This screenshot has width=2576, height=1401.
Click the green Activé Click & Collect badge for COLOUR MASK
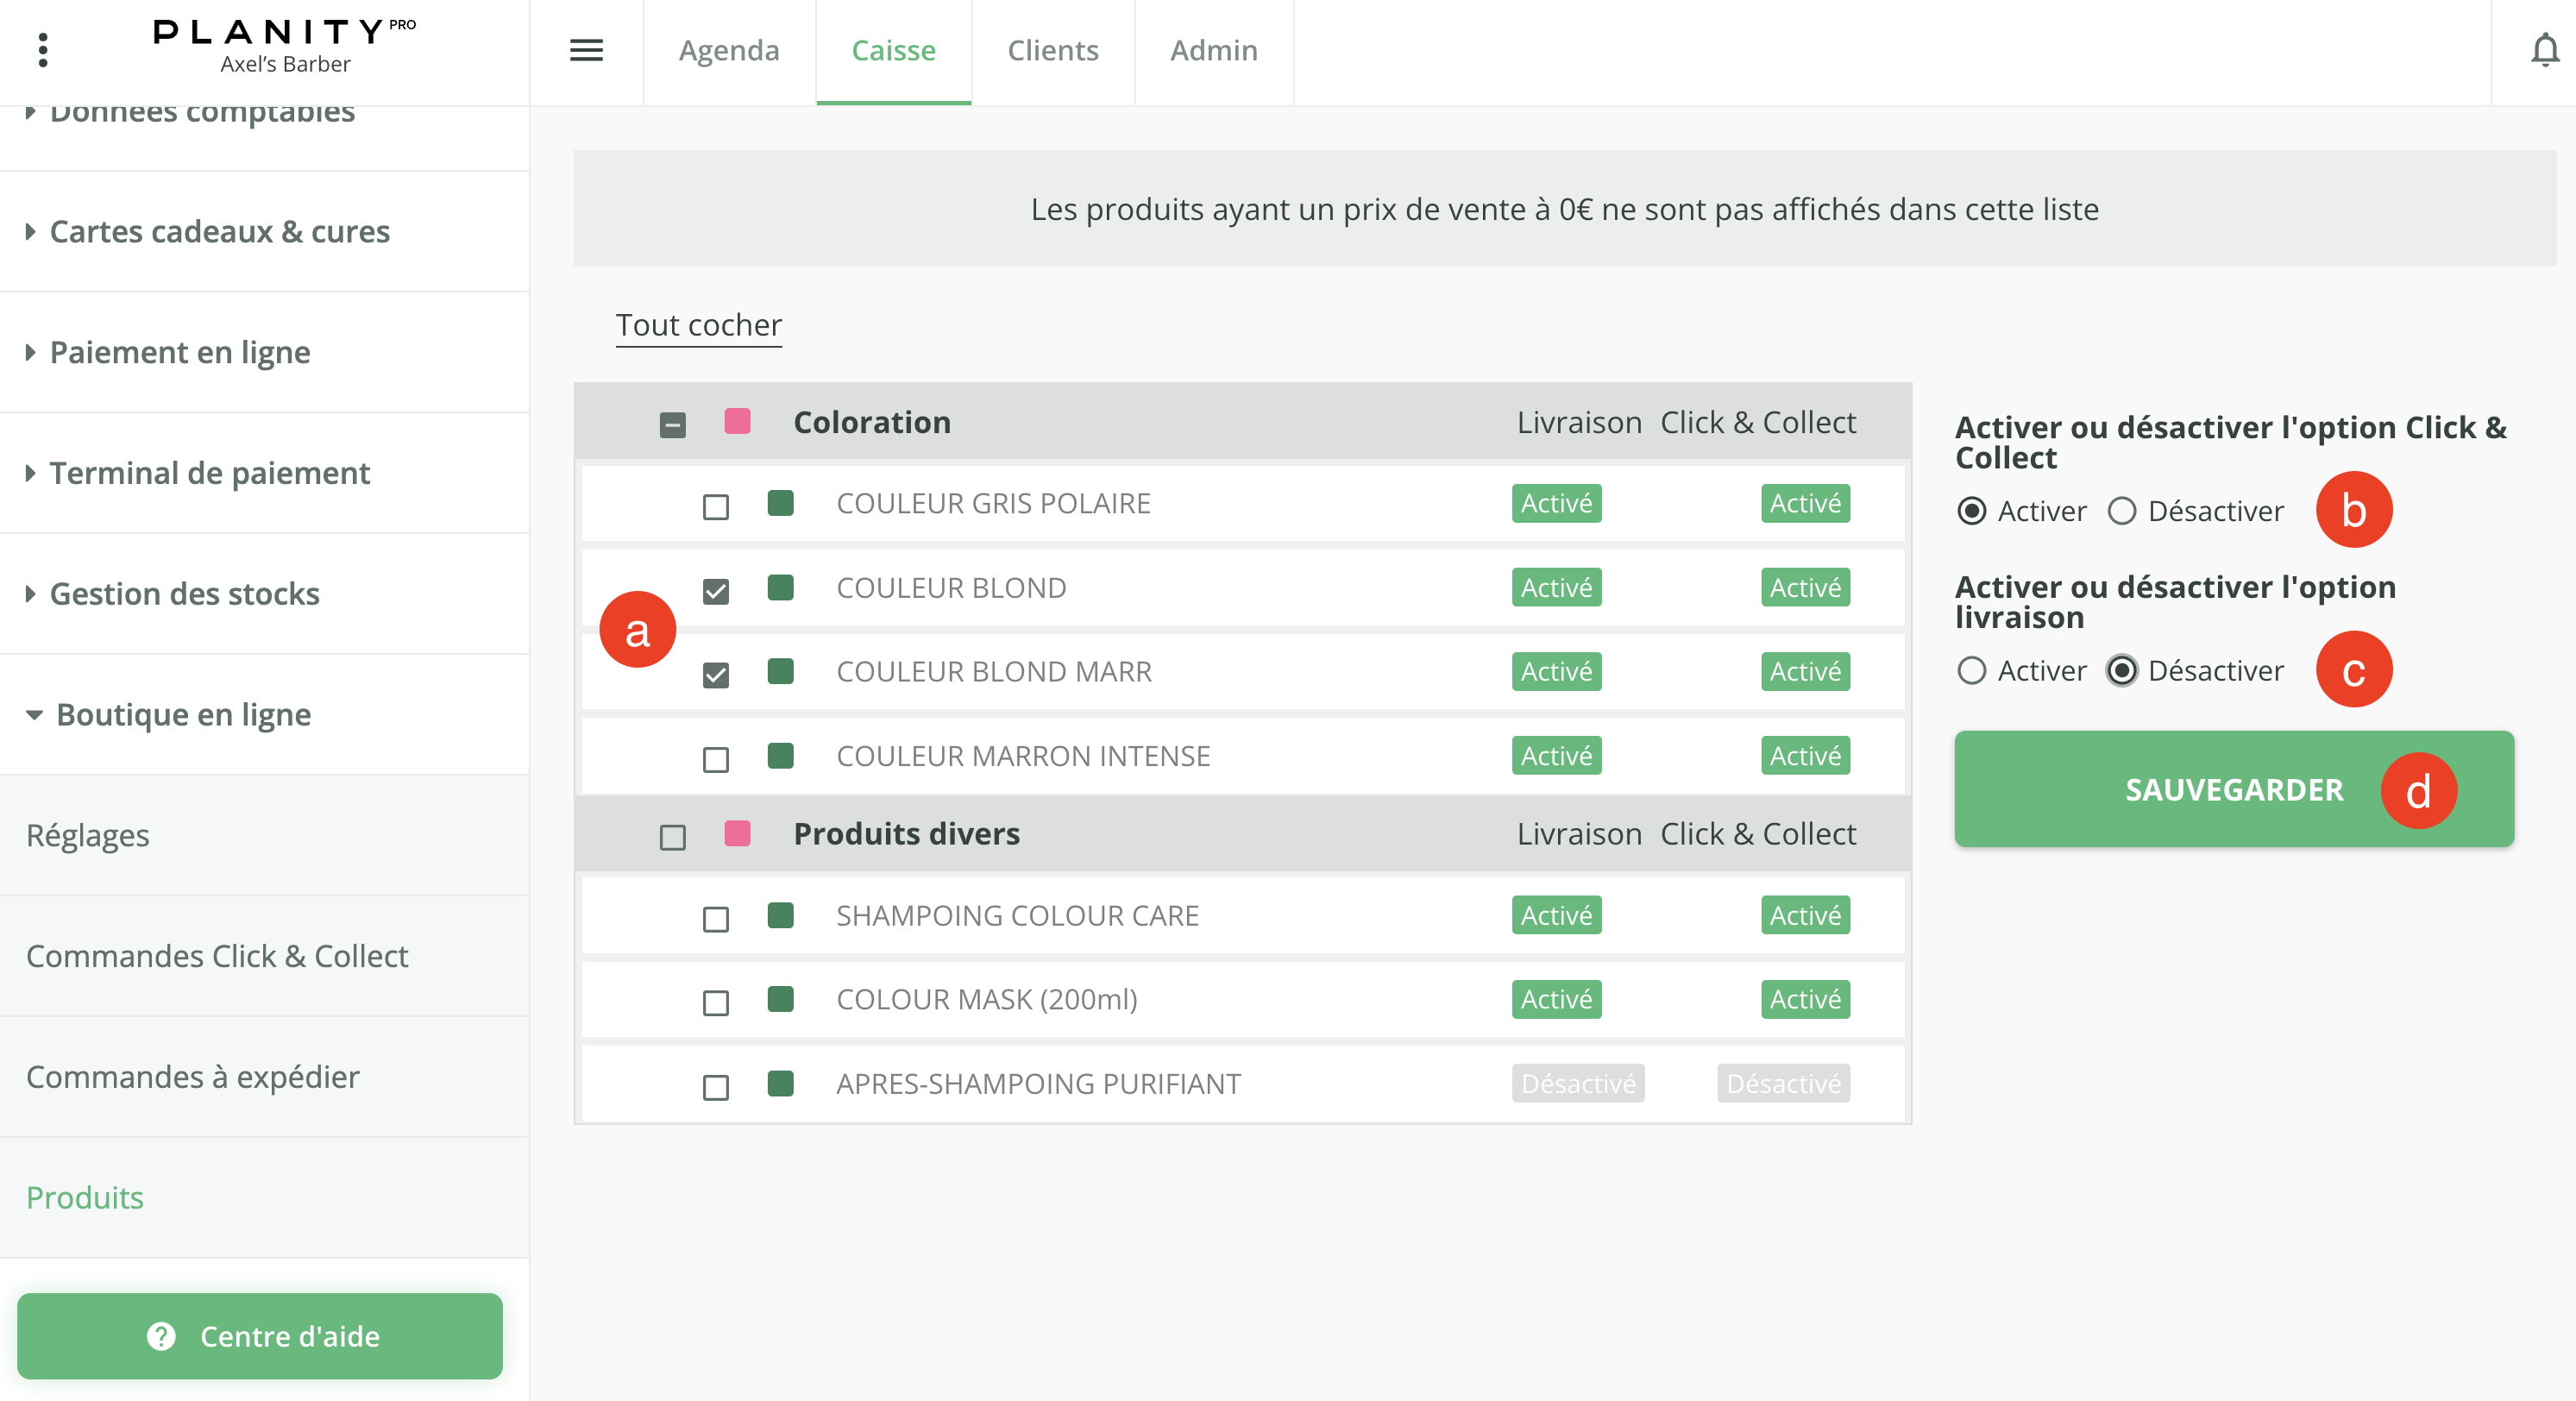pos(1804,999)
